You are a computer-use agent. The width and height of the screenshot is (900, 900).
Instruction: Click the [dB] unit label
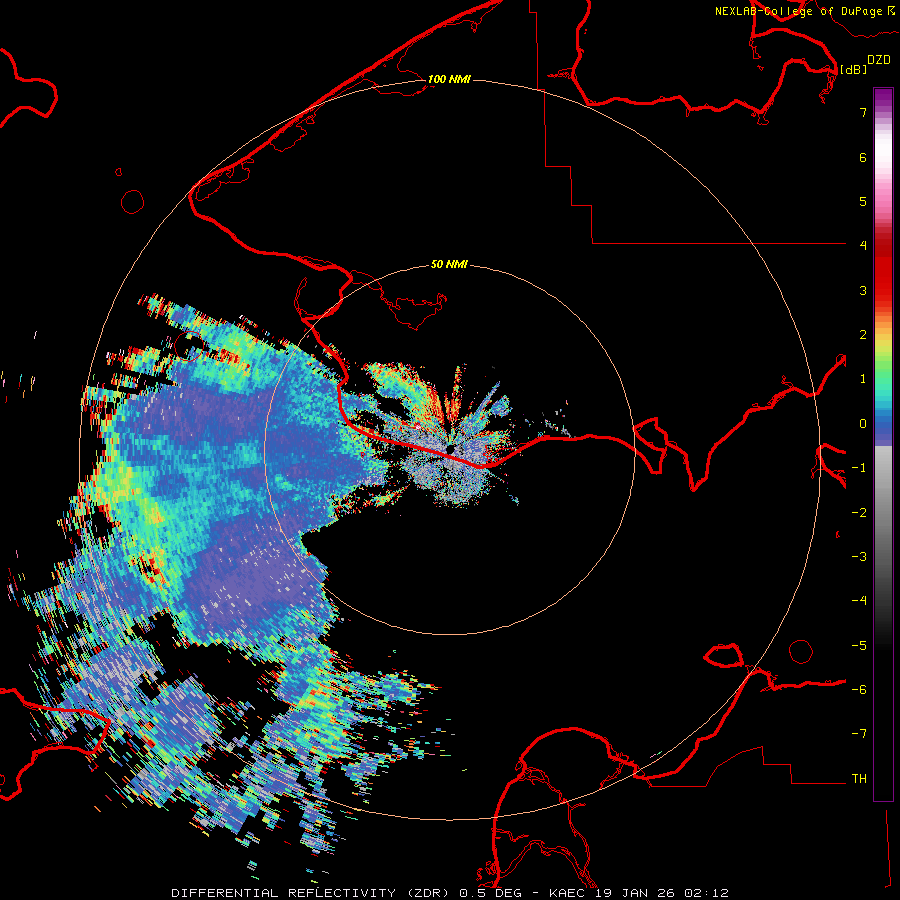click(x=853, y=69)
